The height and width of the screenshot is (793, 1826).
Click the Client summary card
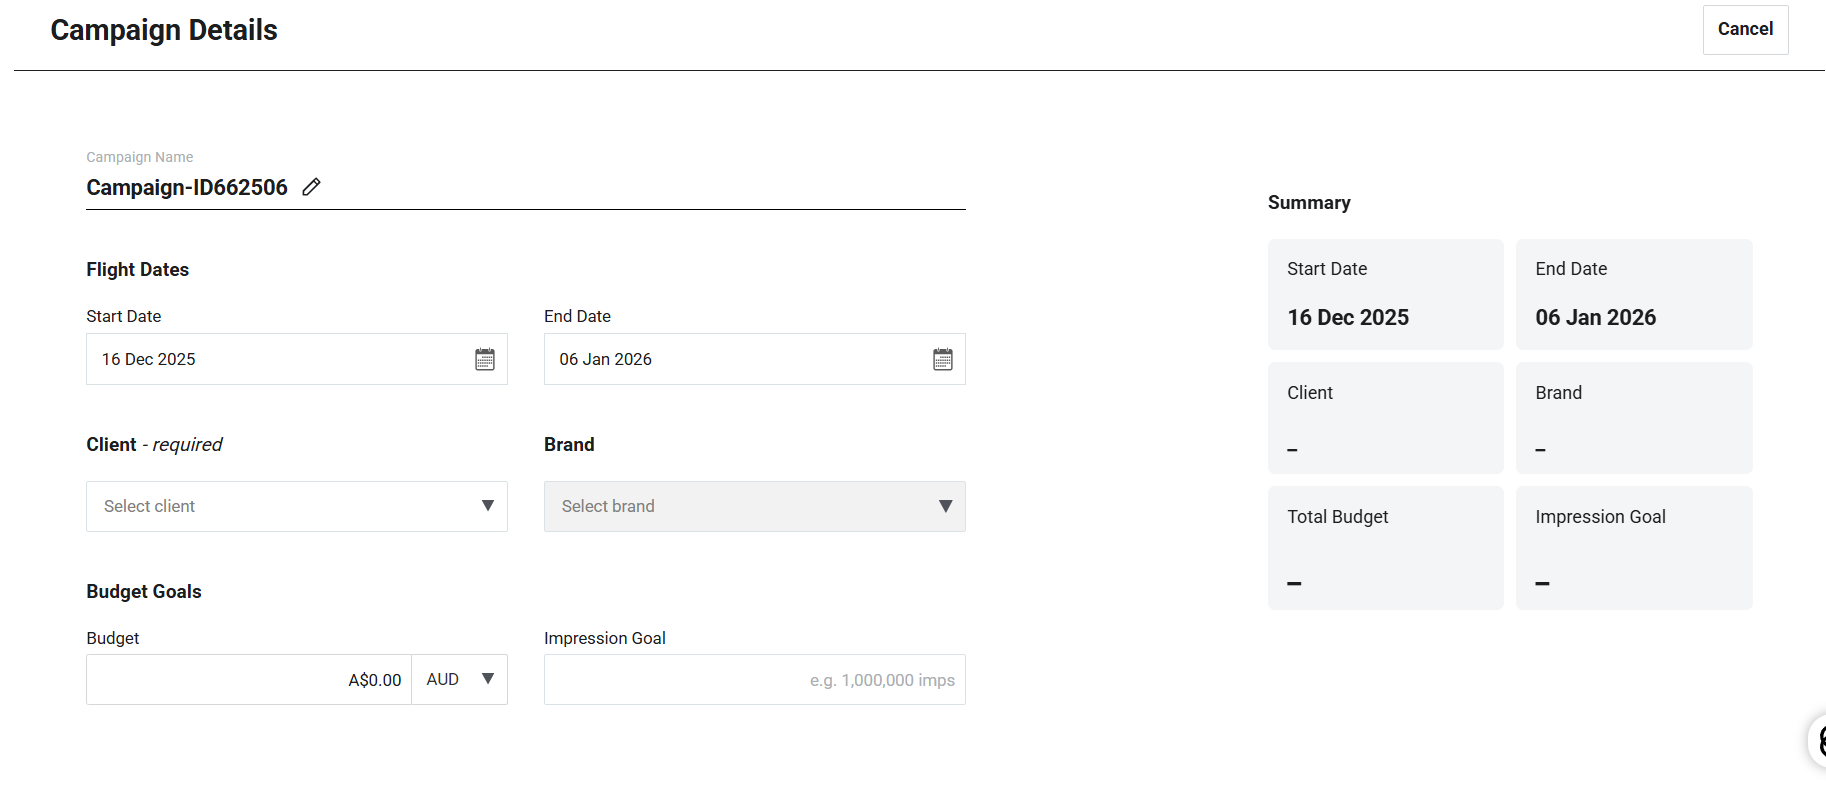(x=1385, y=418)
